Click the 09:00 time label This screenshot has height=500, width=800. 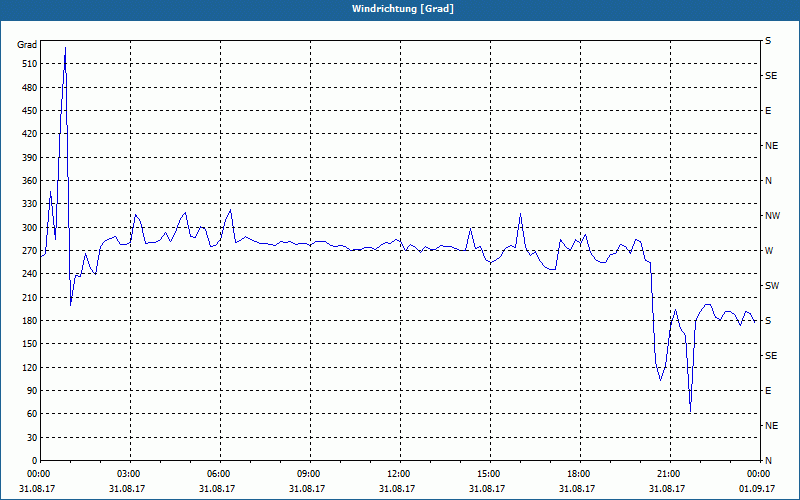(x=308, y=474)
